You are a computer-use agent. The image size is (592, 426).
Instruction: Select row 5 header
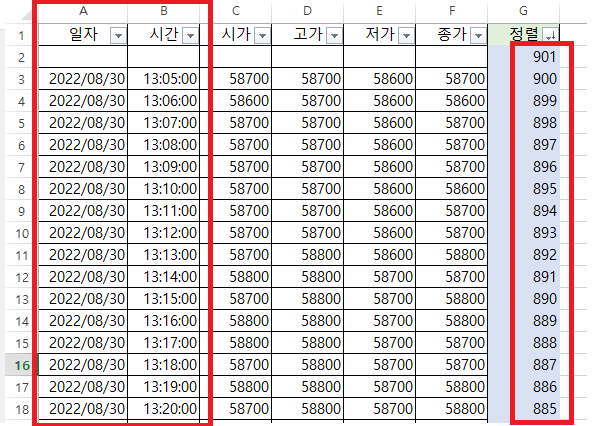[x=22, y=123]
